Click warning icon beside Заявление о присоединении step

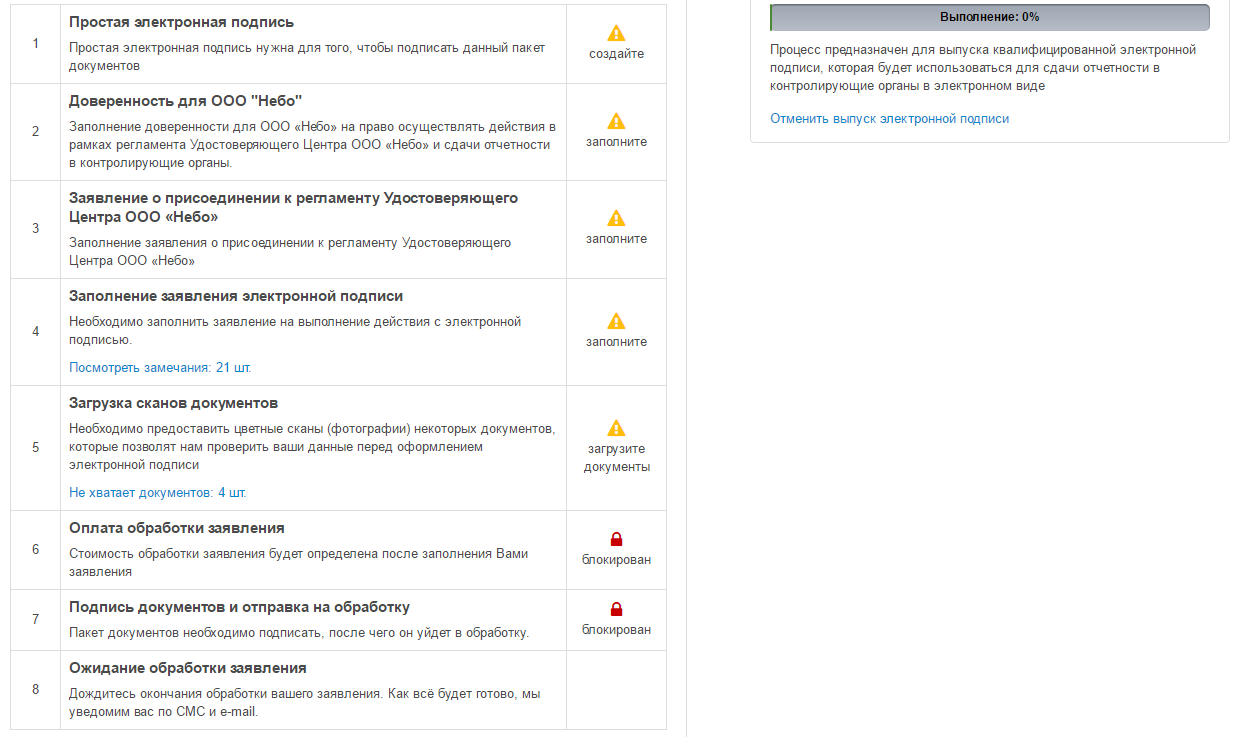coord(616,218)
